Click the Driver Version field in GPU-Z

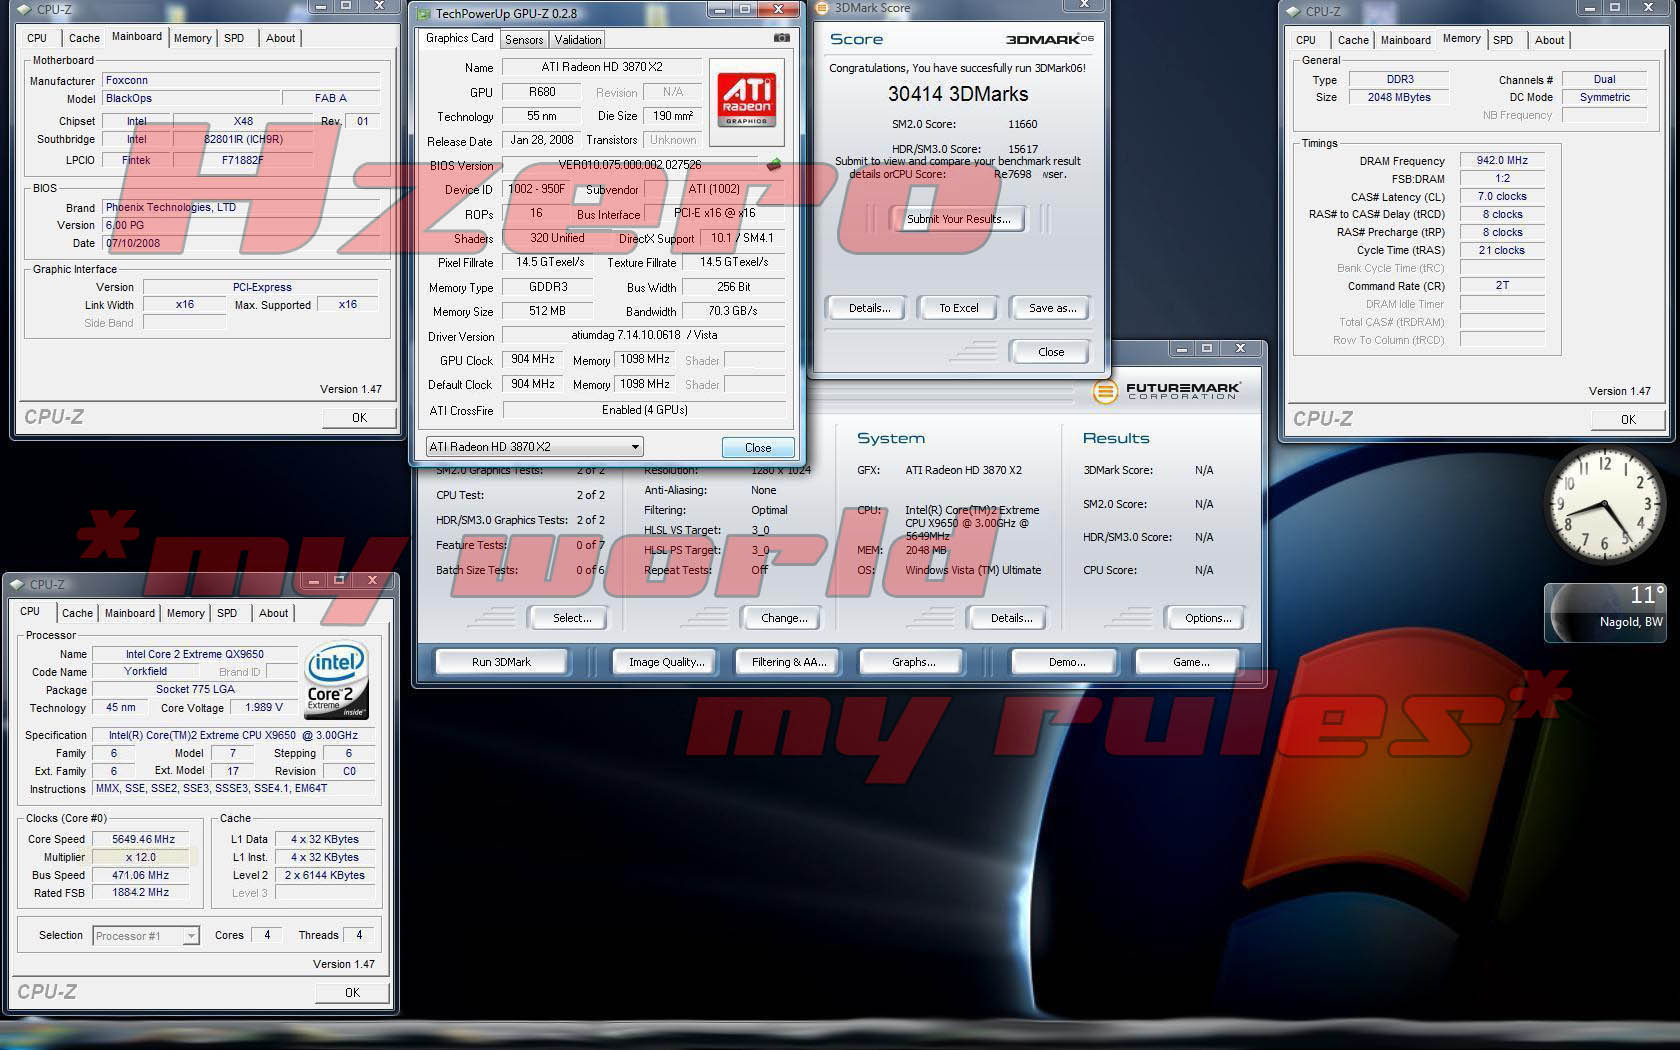pos(643,336)
